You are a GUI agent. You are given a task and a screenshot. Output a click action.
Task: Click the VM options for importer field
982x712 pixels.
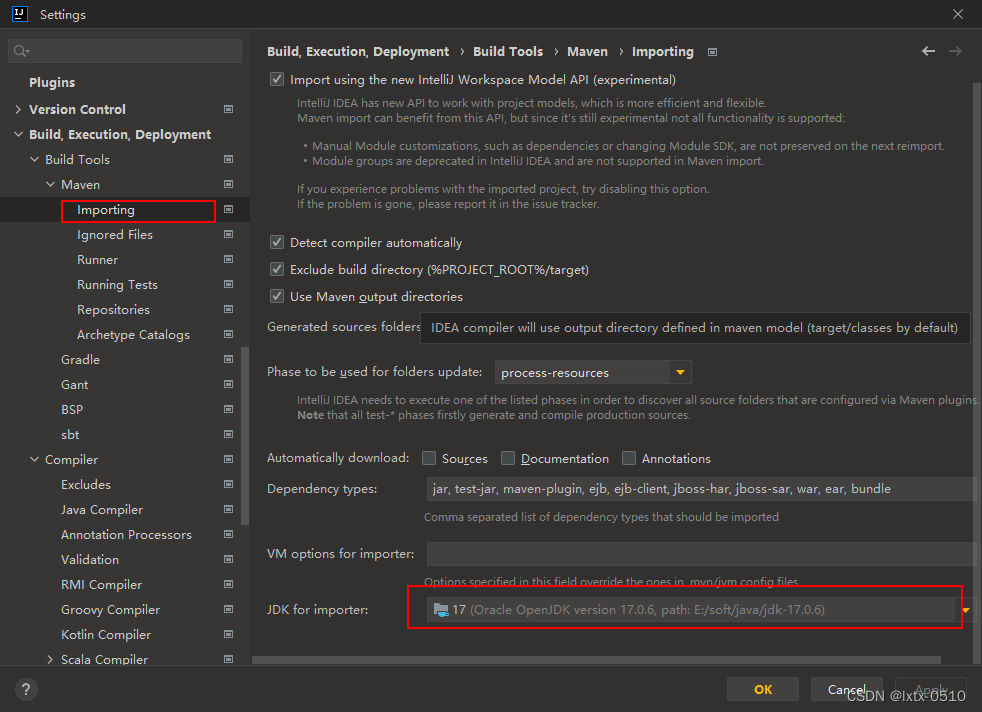[701, 554]
